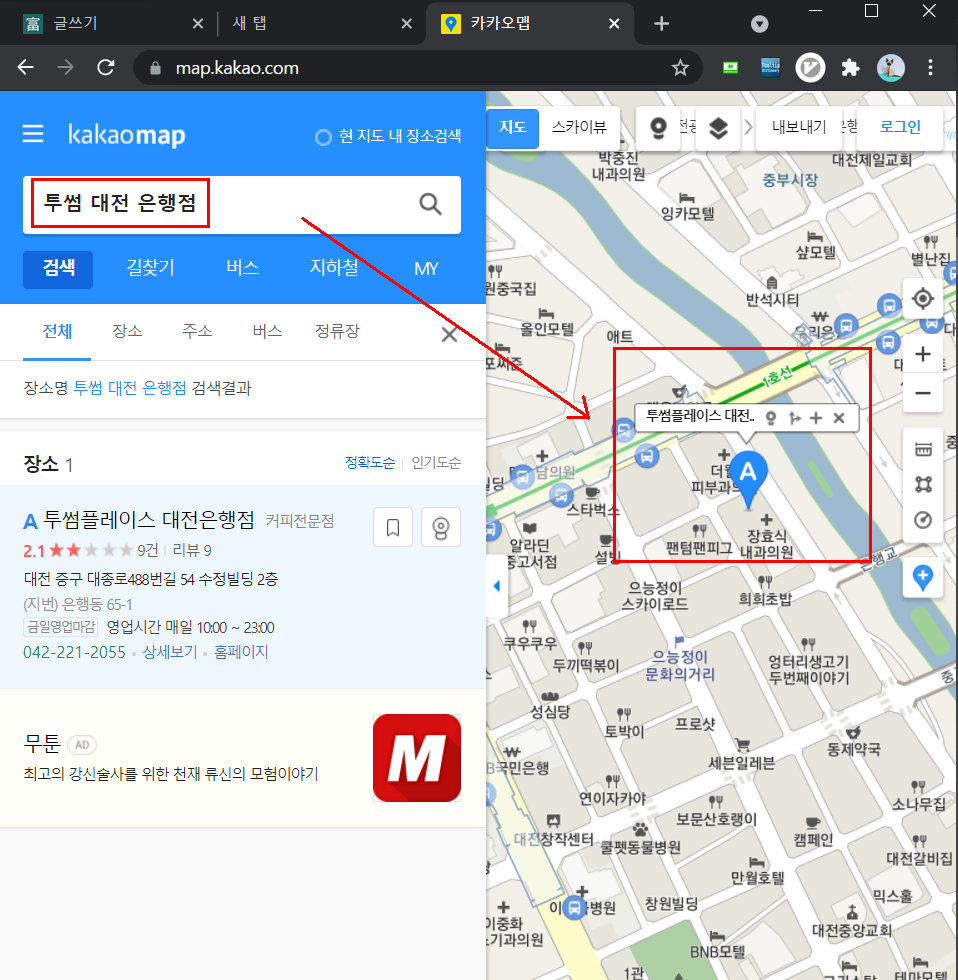Zoom in on the map
The height and width of the screenshot is (980, 958).
tap(923, 354)
